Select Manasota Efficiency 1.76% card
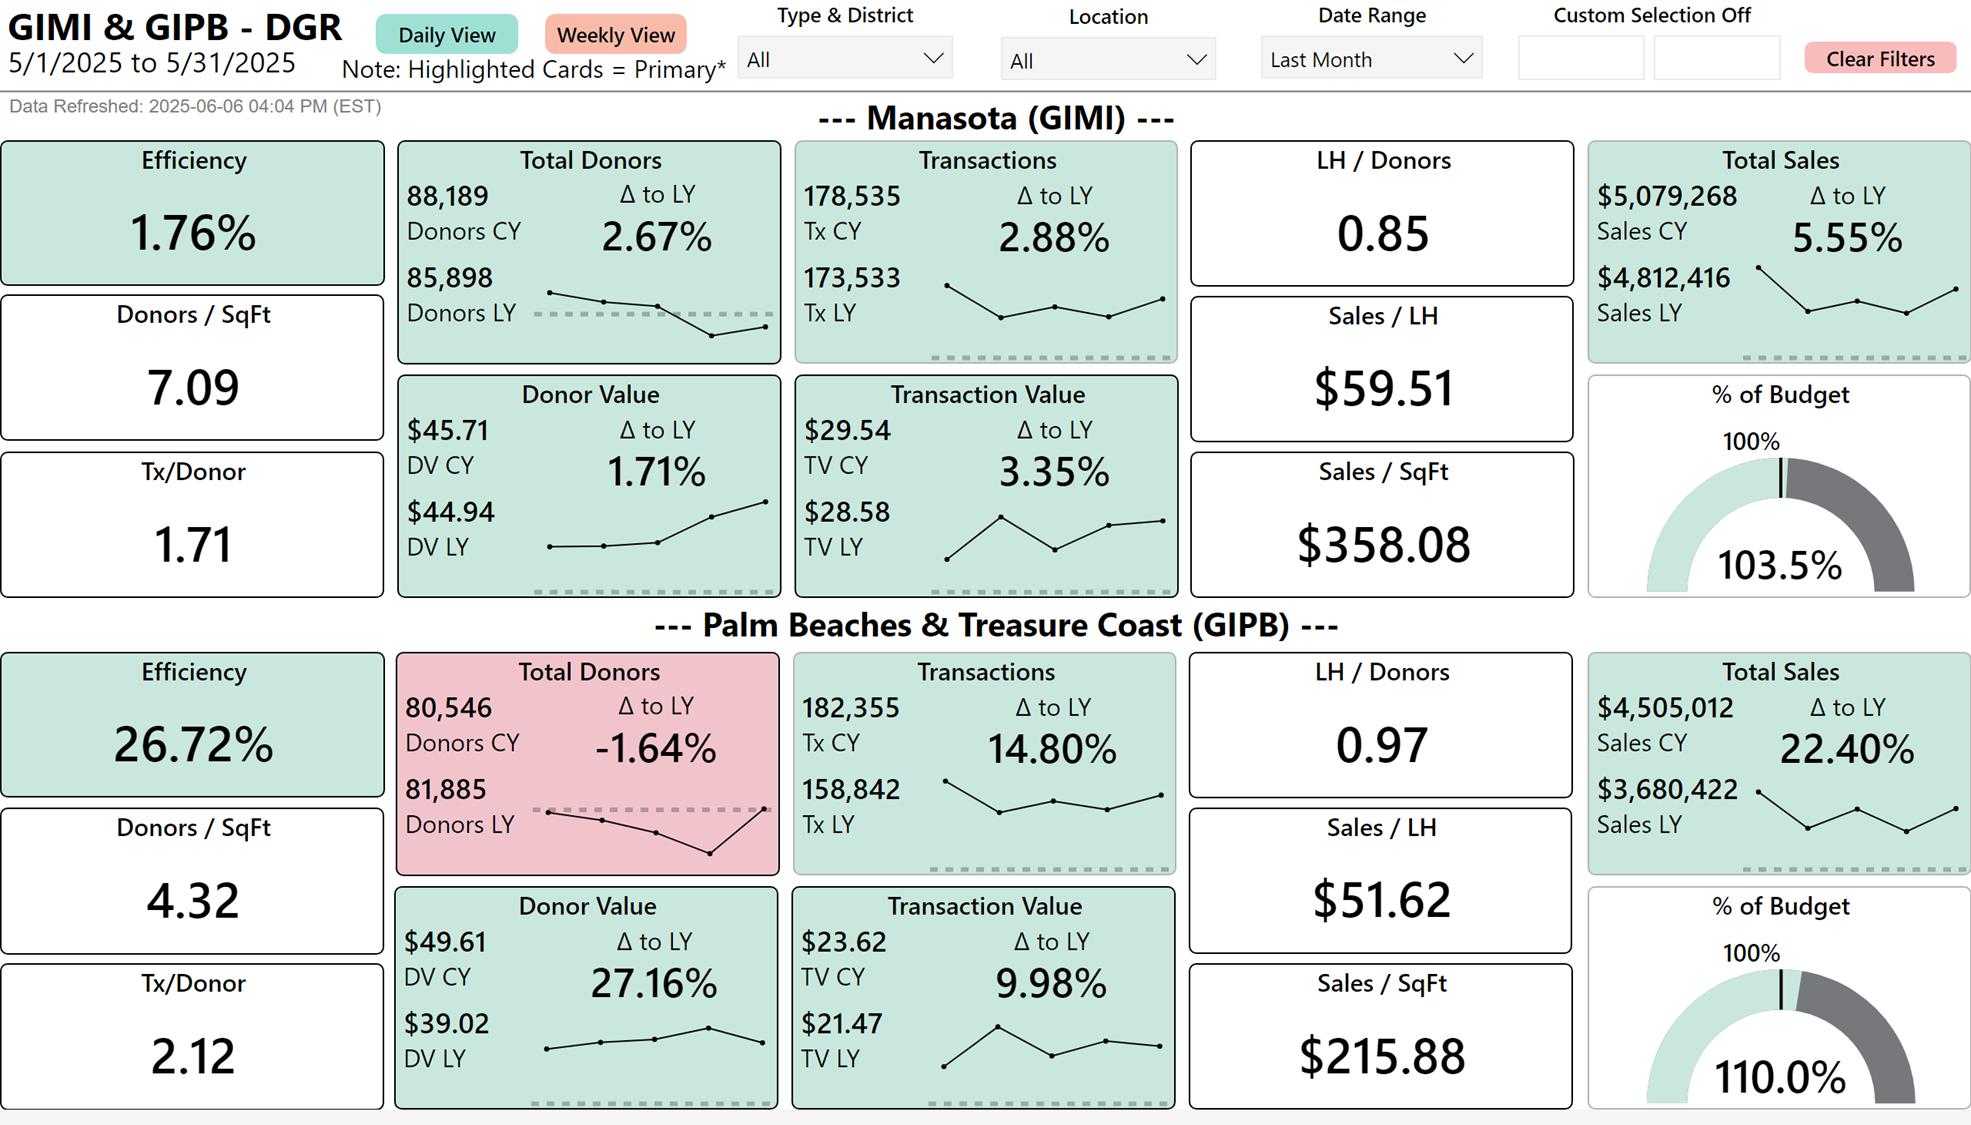1971x1125 pixels. click(x=192, y=213)
